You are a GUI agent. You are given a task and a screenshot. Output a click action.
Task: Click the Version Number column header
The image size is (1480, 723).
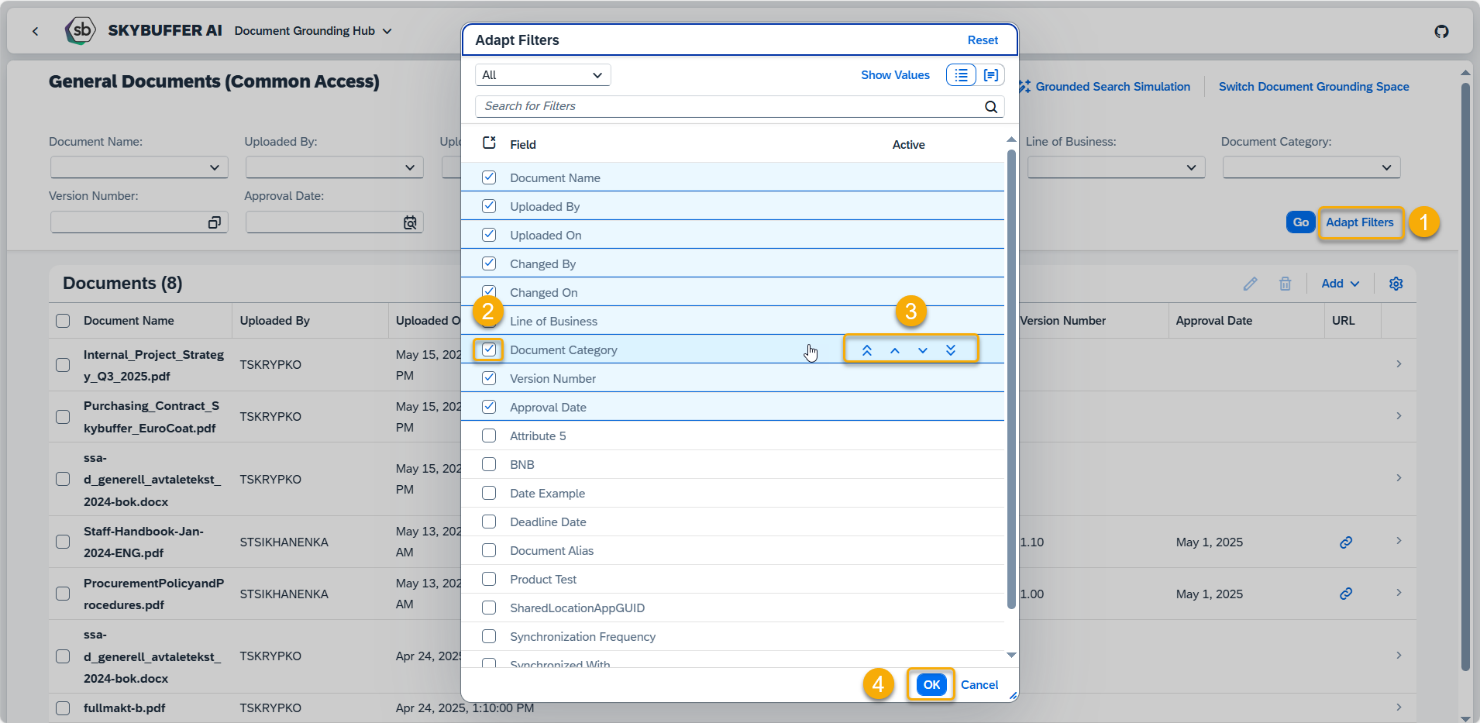pyautogui.click(x=1063, y=321)
